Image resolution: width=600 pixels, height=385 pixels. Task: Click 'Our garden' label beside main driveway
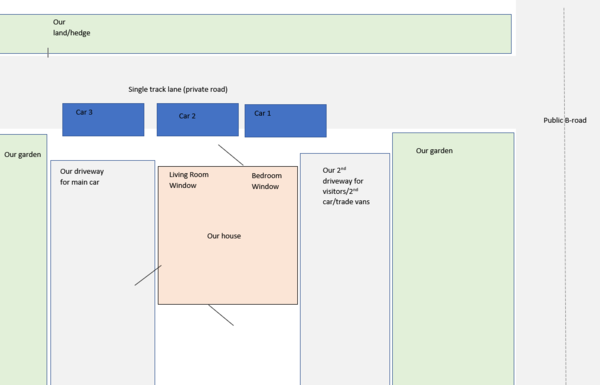pos(23,155)
